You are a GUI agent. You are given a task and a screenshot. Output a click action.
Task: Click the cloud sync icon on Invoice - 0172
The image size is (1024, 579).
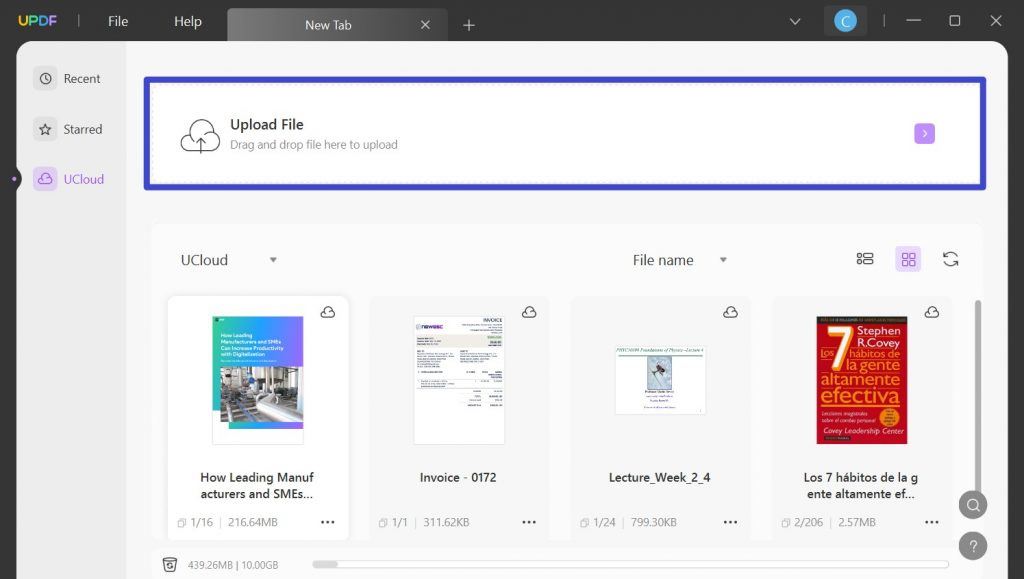point(529,312)
